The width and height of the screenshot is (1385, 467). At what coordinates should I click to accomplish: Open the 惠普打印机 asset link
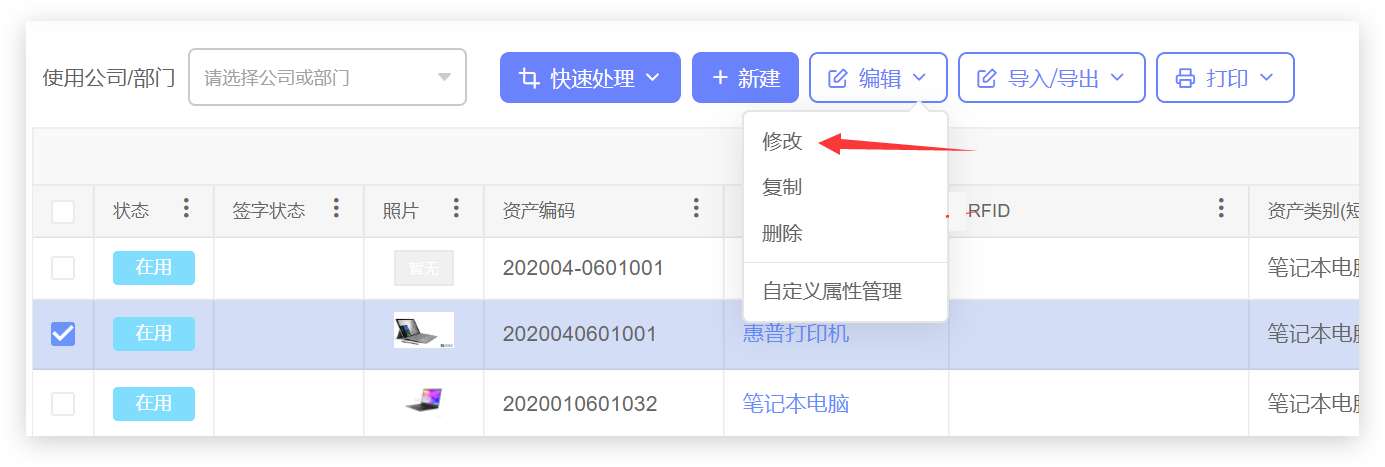coord(795,334)
